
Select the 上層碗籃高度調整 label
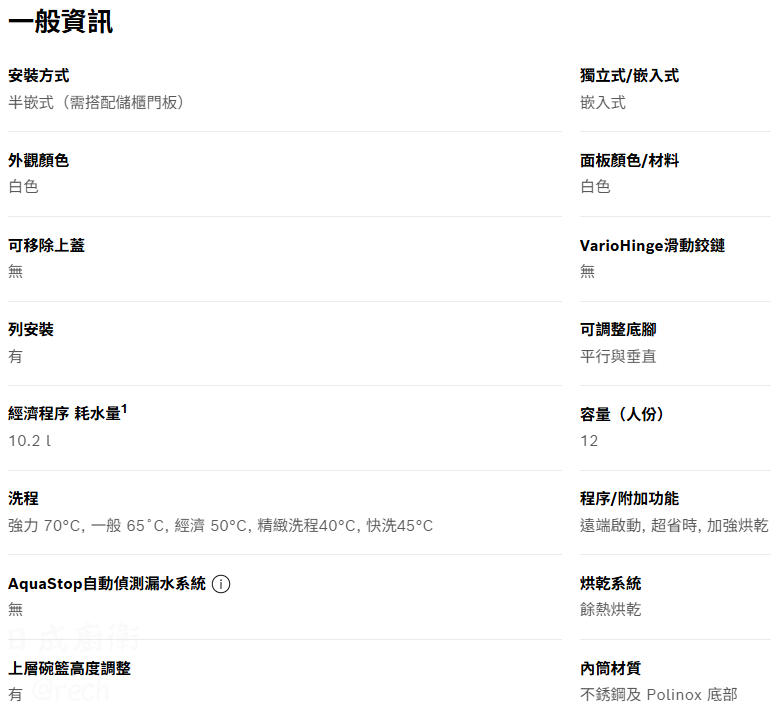pyautogui.click(x=69, y=668)
